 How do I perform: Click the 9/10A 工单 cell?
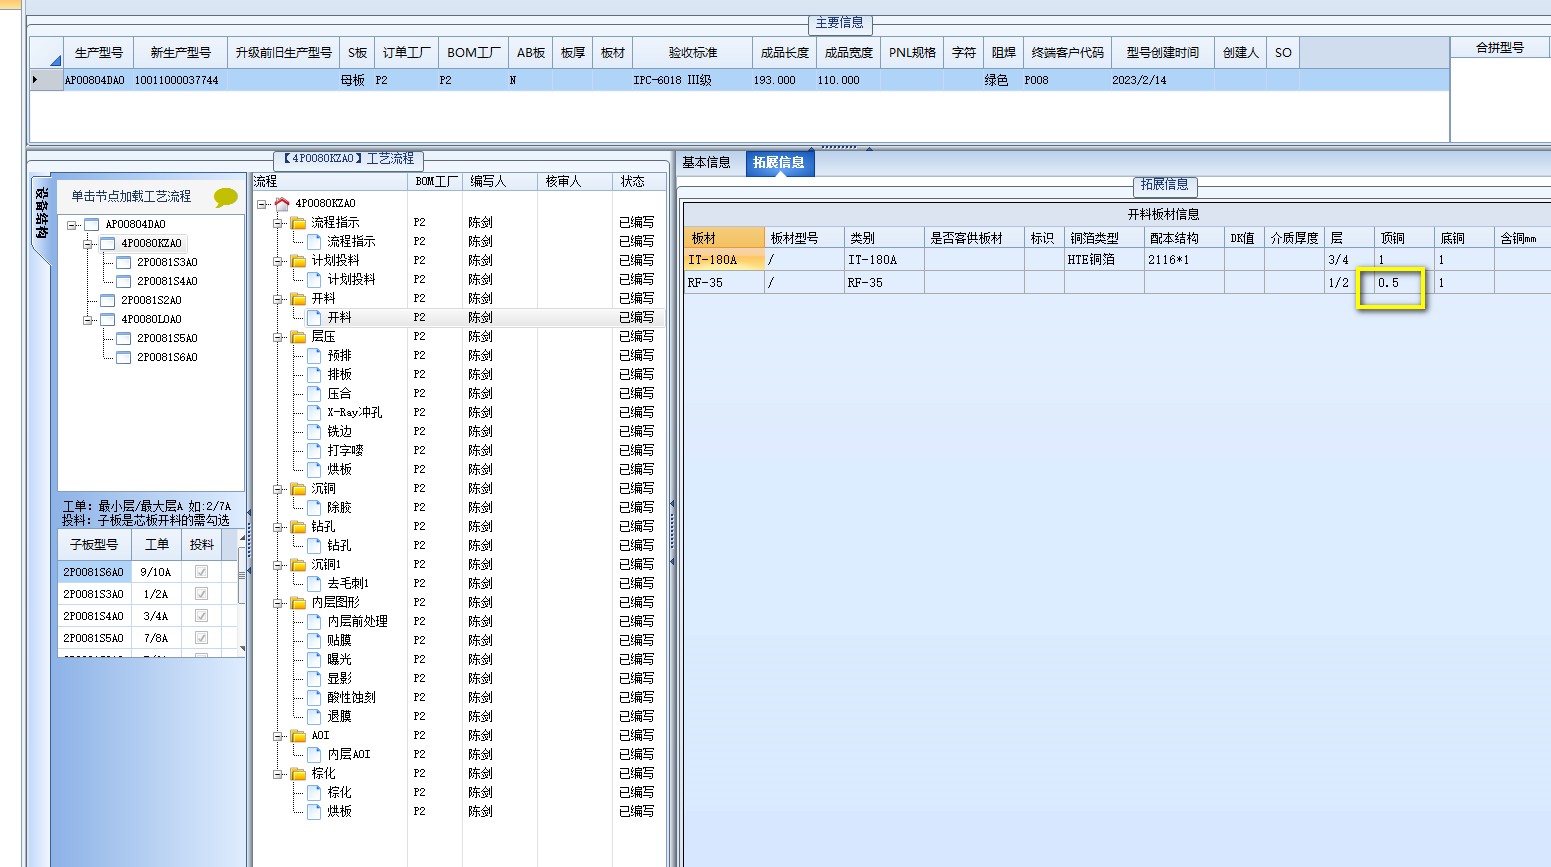(156, 572)
